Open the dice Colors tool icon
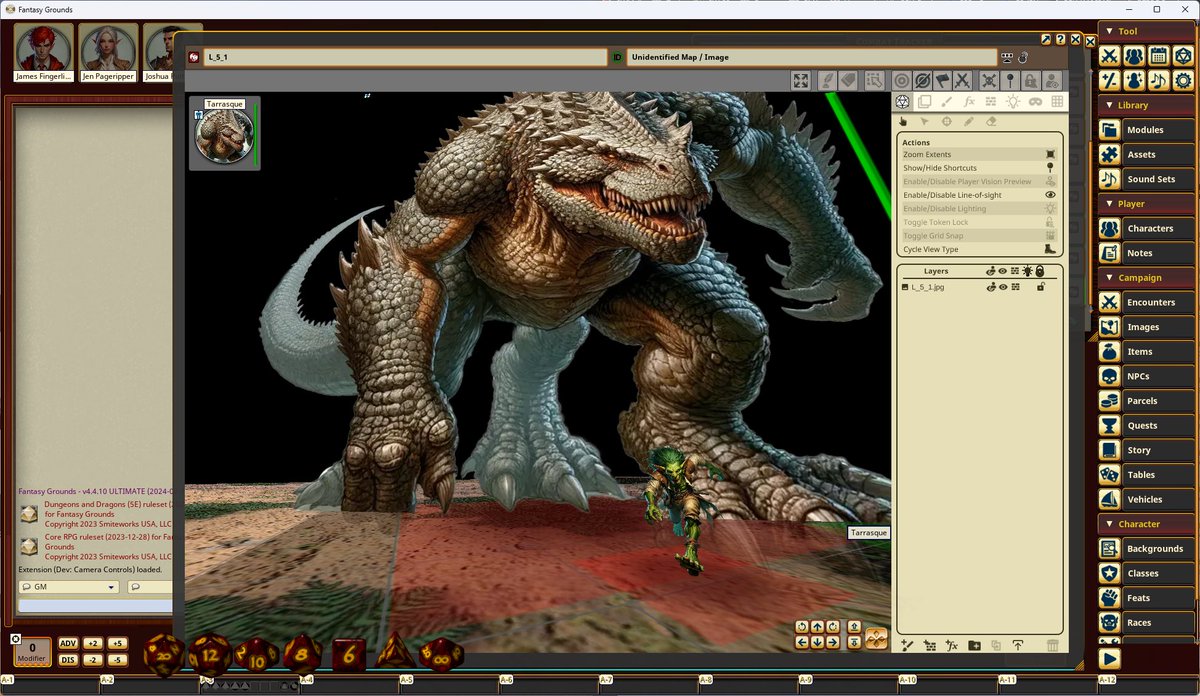 (1183, 56)
